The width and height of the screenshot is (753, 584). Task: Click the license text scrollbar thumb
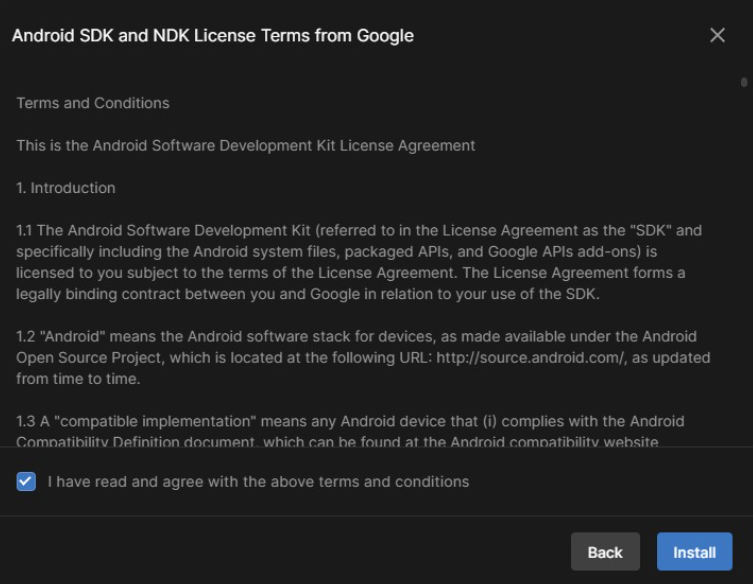tap(744, 82)
